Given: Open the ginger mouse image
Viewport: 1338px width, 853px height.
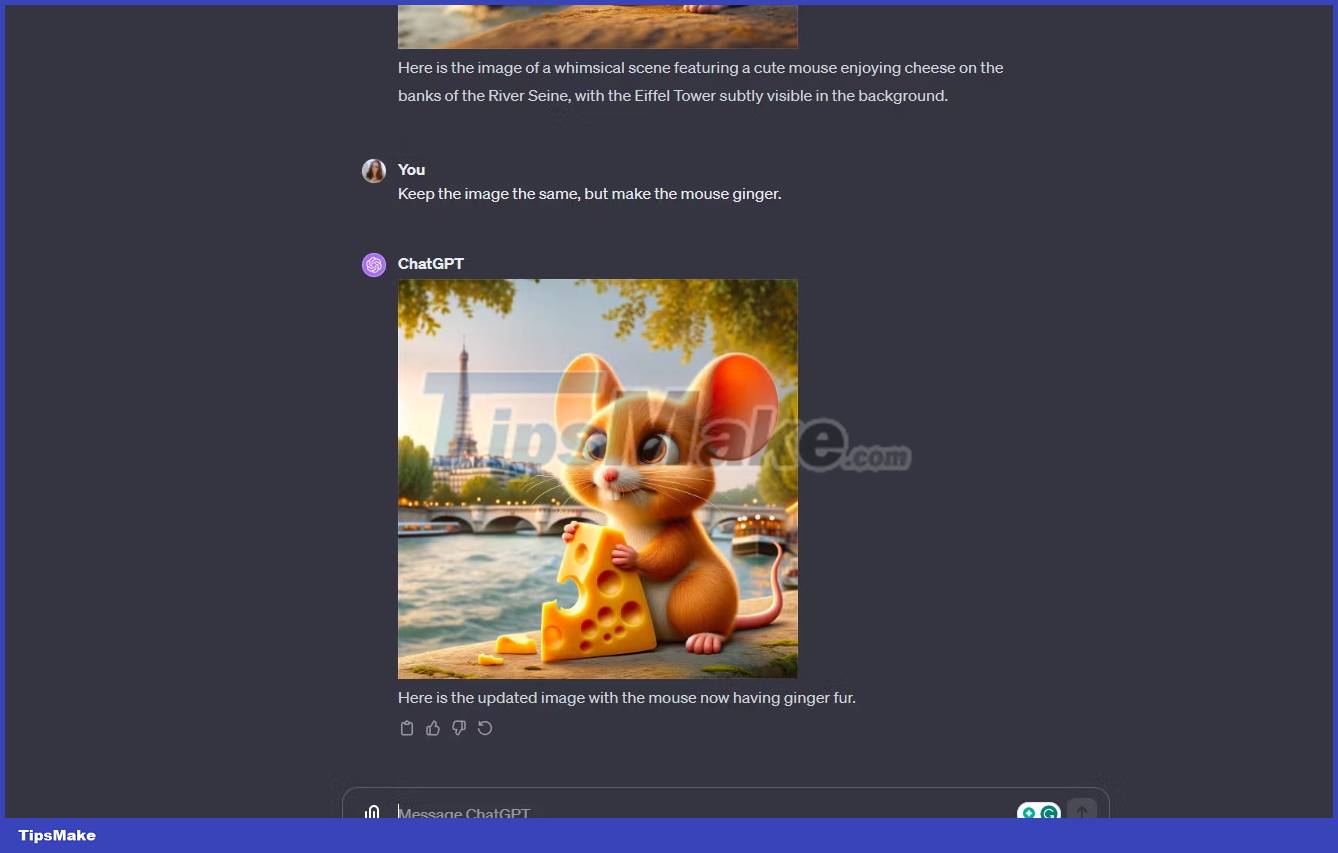Looking at the screenshot, I should [597, 478].
